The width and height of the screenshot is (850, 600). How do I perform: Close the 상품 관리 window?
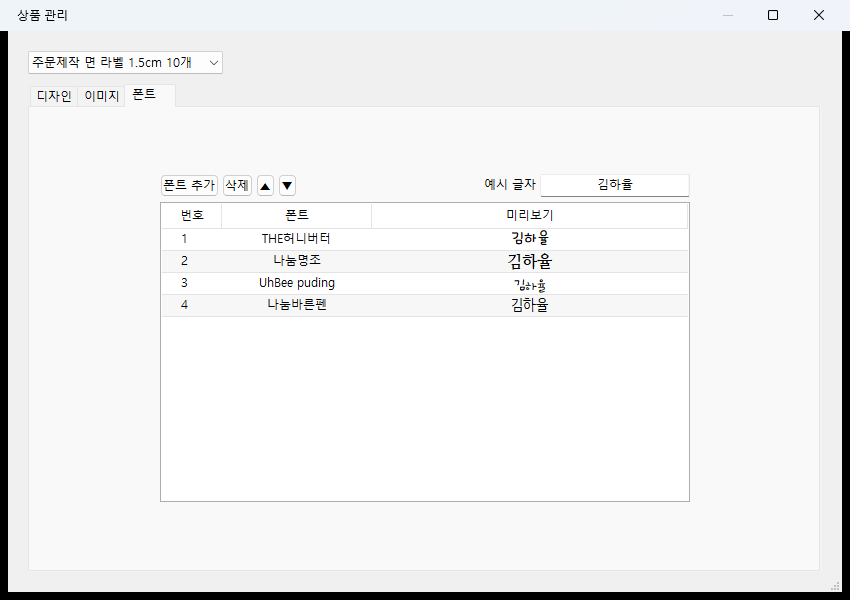(x=819, y=15)
